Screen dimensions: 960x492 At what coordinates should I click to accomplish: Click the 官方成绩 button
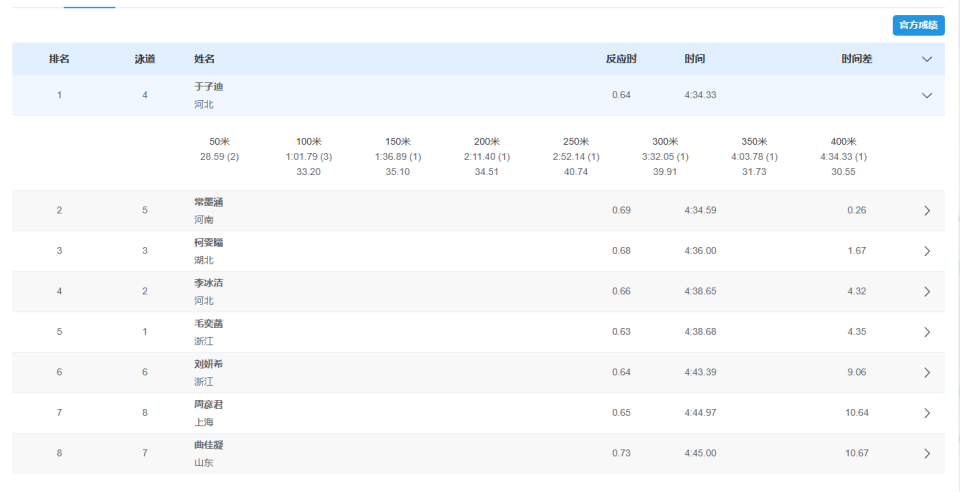918,26
